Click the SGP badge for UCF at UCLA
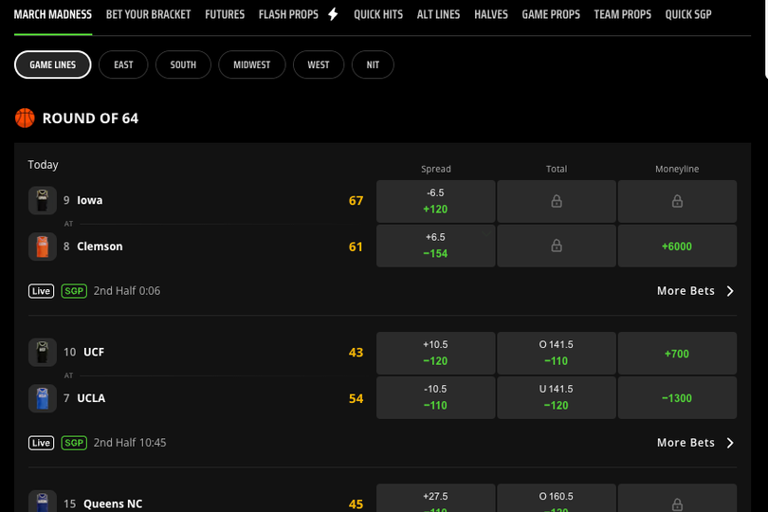768x512 pixels. pos(74,443)
